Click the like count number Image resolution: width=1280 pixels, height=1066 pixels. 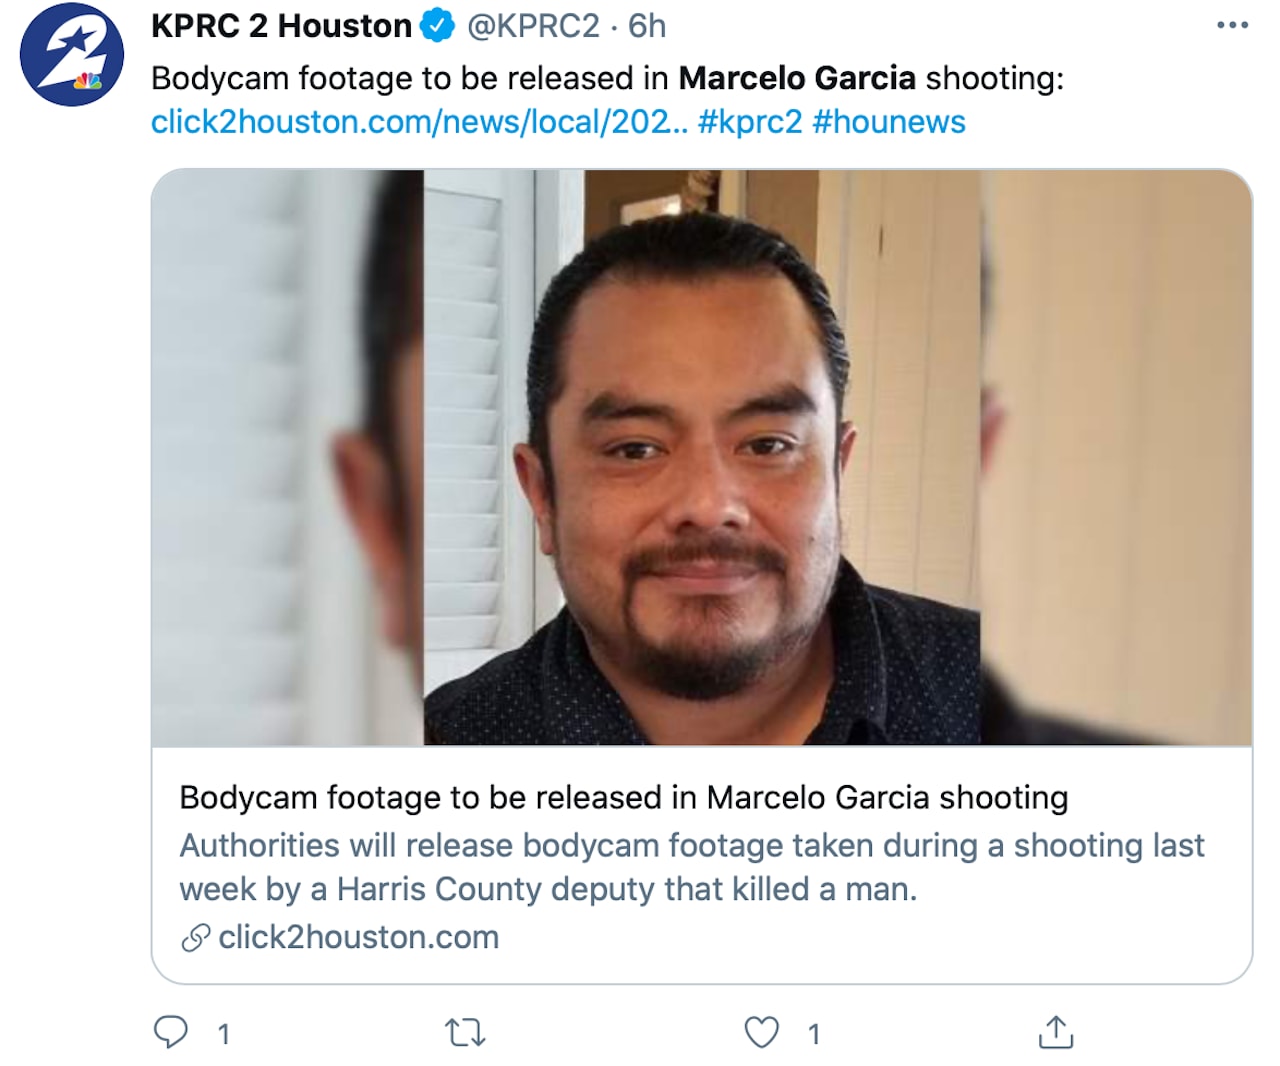click(x=814, y=1034)
